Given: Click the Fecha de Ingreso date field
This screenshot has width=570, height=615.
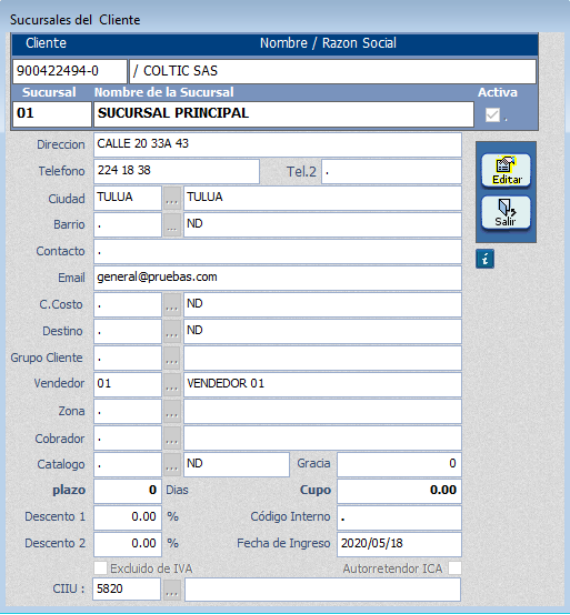Looking at the screenshot, I should click(399, 544).
